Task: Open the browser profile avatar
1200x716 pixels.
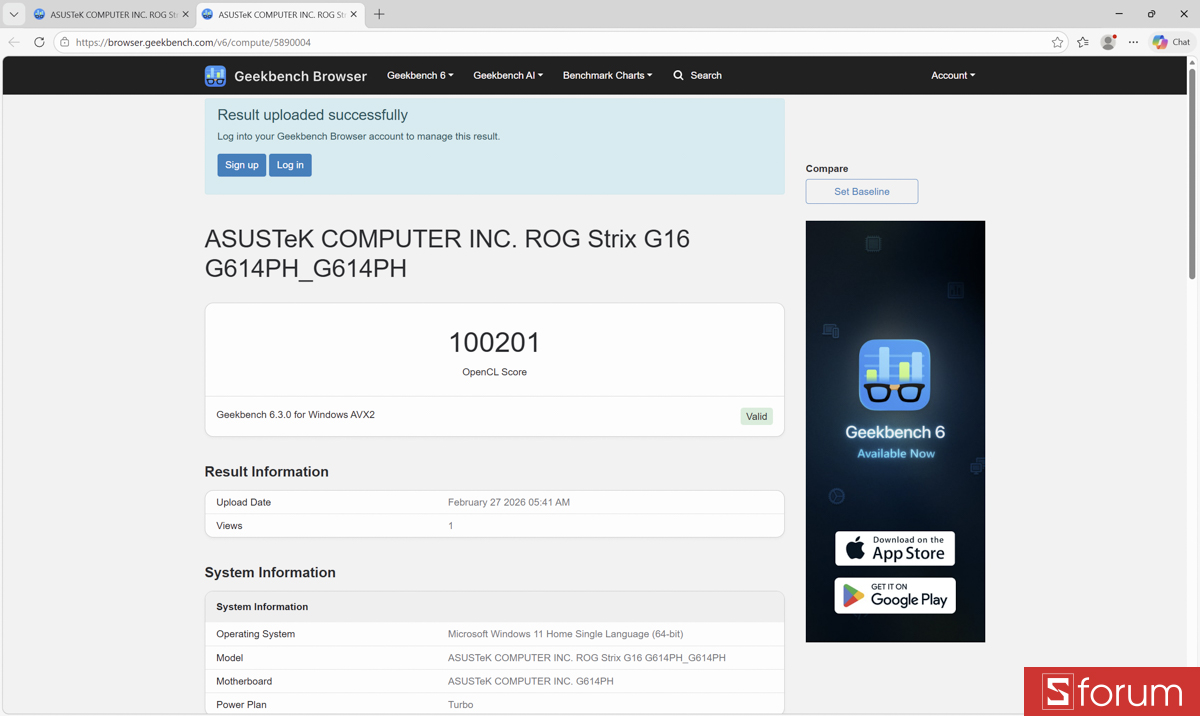Action: [1108, 42]
